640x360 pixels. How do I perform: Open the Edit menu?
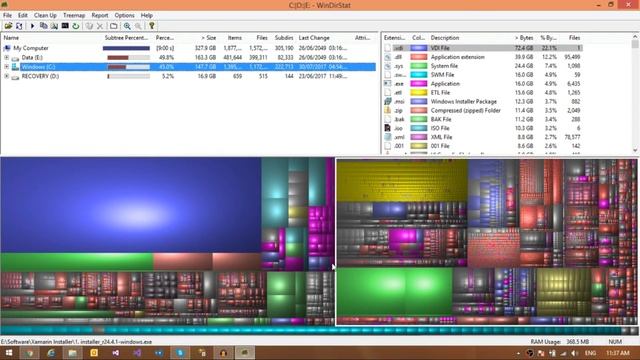22,16
